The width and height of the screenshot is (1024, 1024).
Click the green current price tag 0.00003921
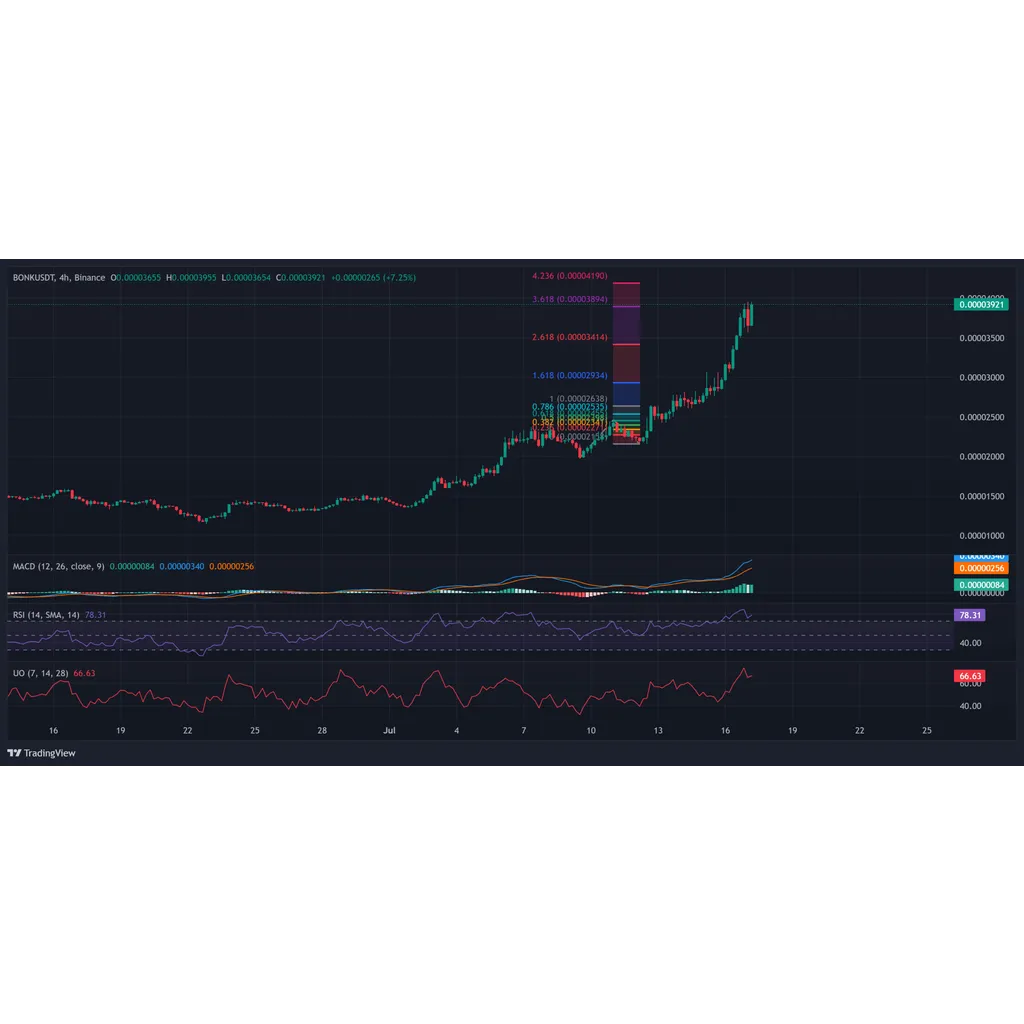tap(981, 304)
